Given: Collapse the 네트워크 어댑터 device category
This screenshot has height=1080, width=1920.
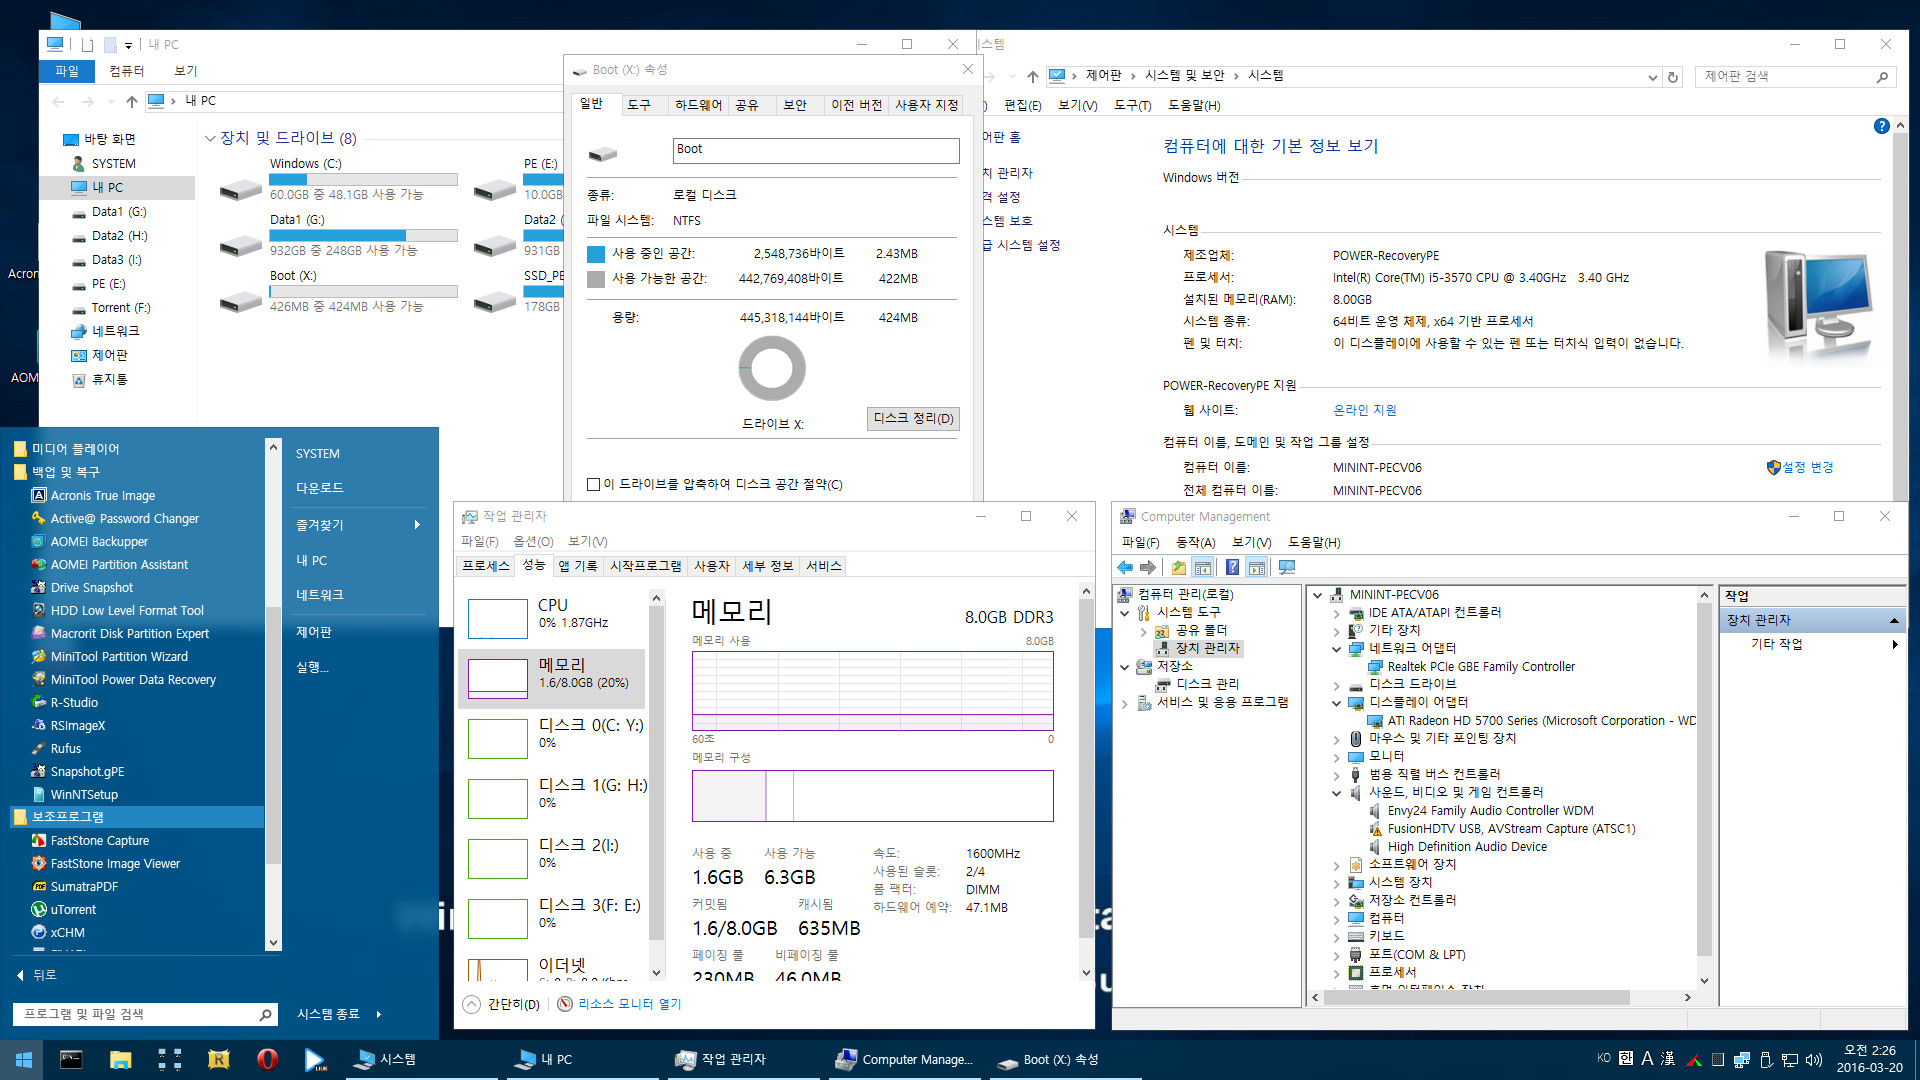Looking at the screenshot, I should [1336, 649].
